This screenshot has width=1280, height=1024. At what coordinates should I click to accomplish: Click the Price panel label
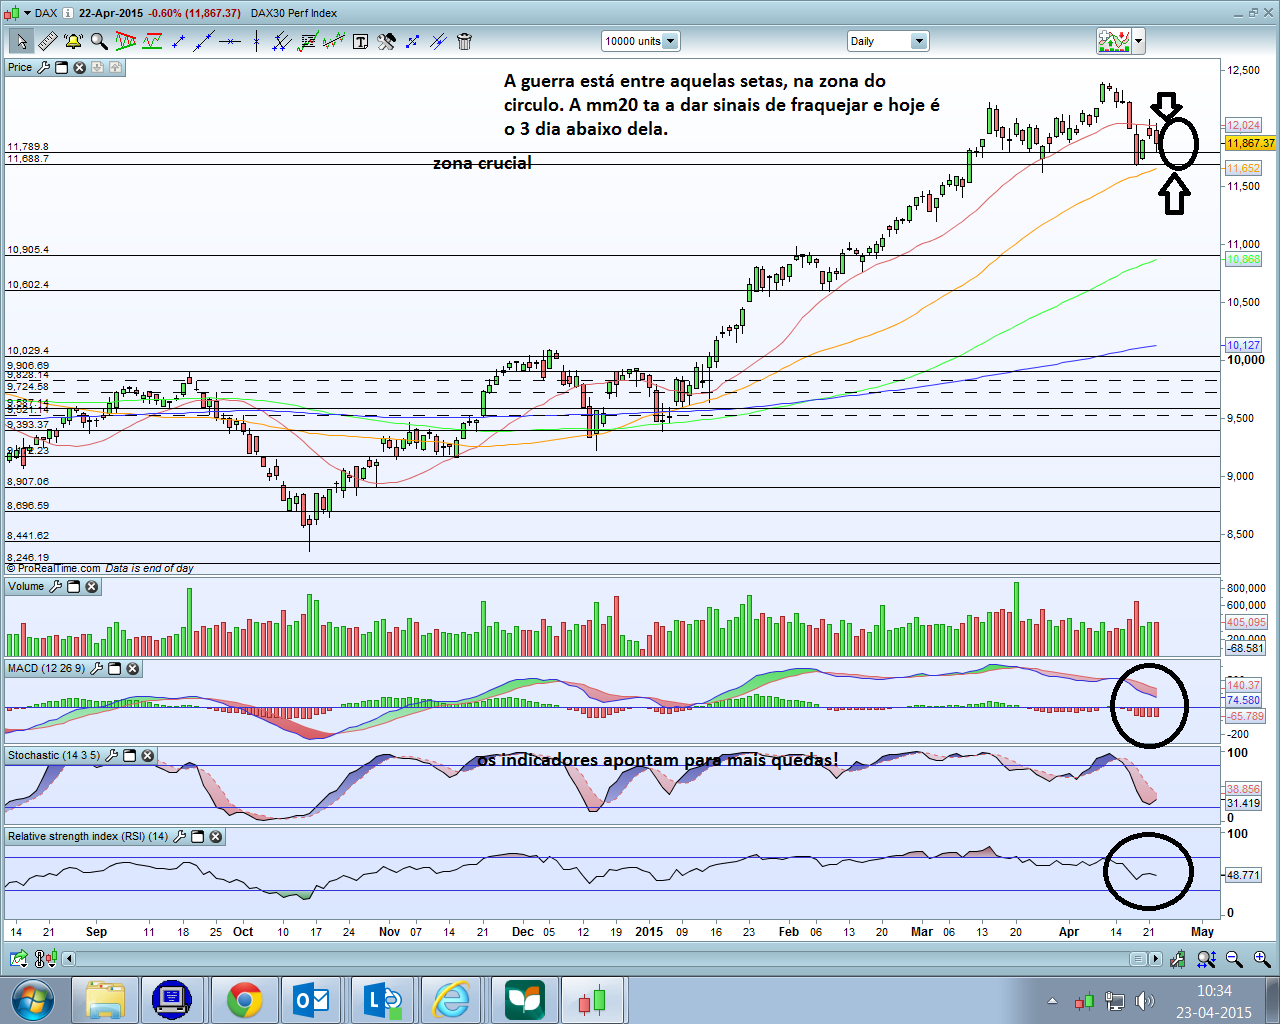pos(20,67)
